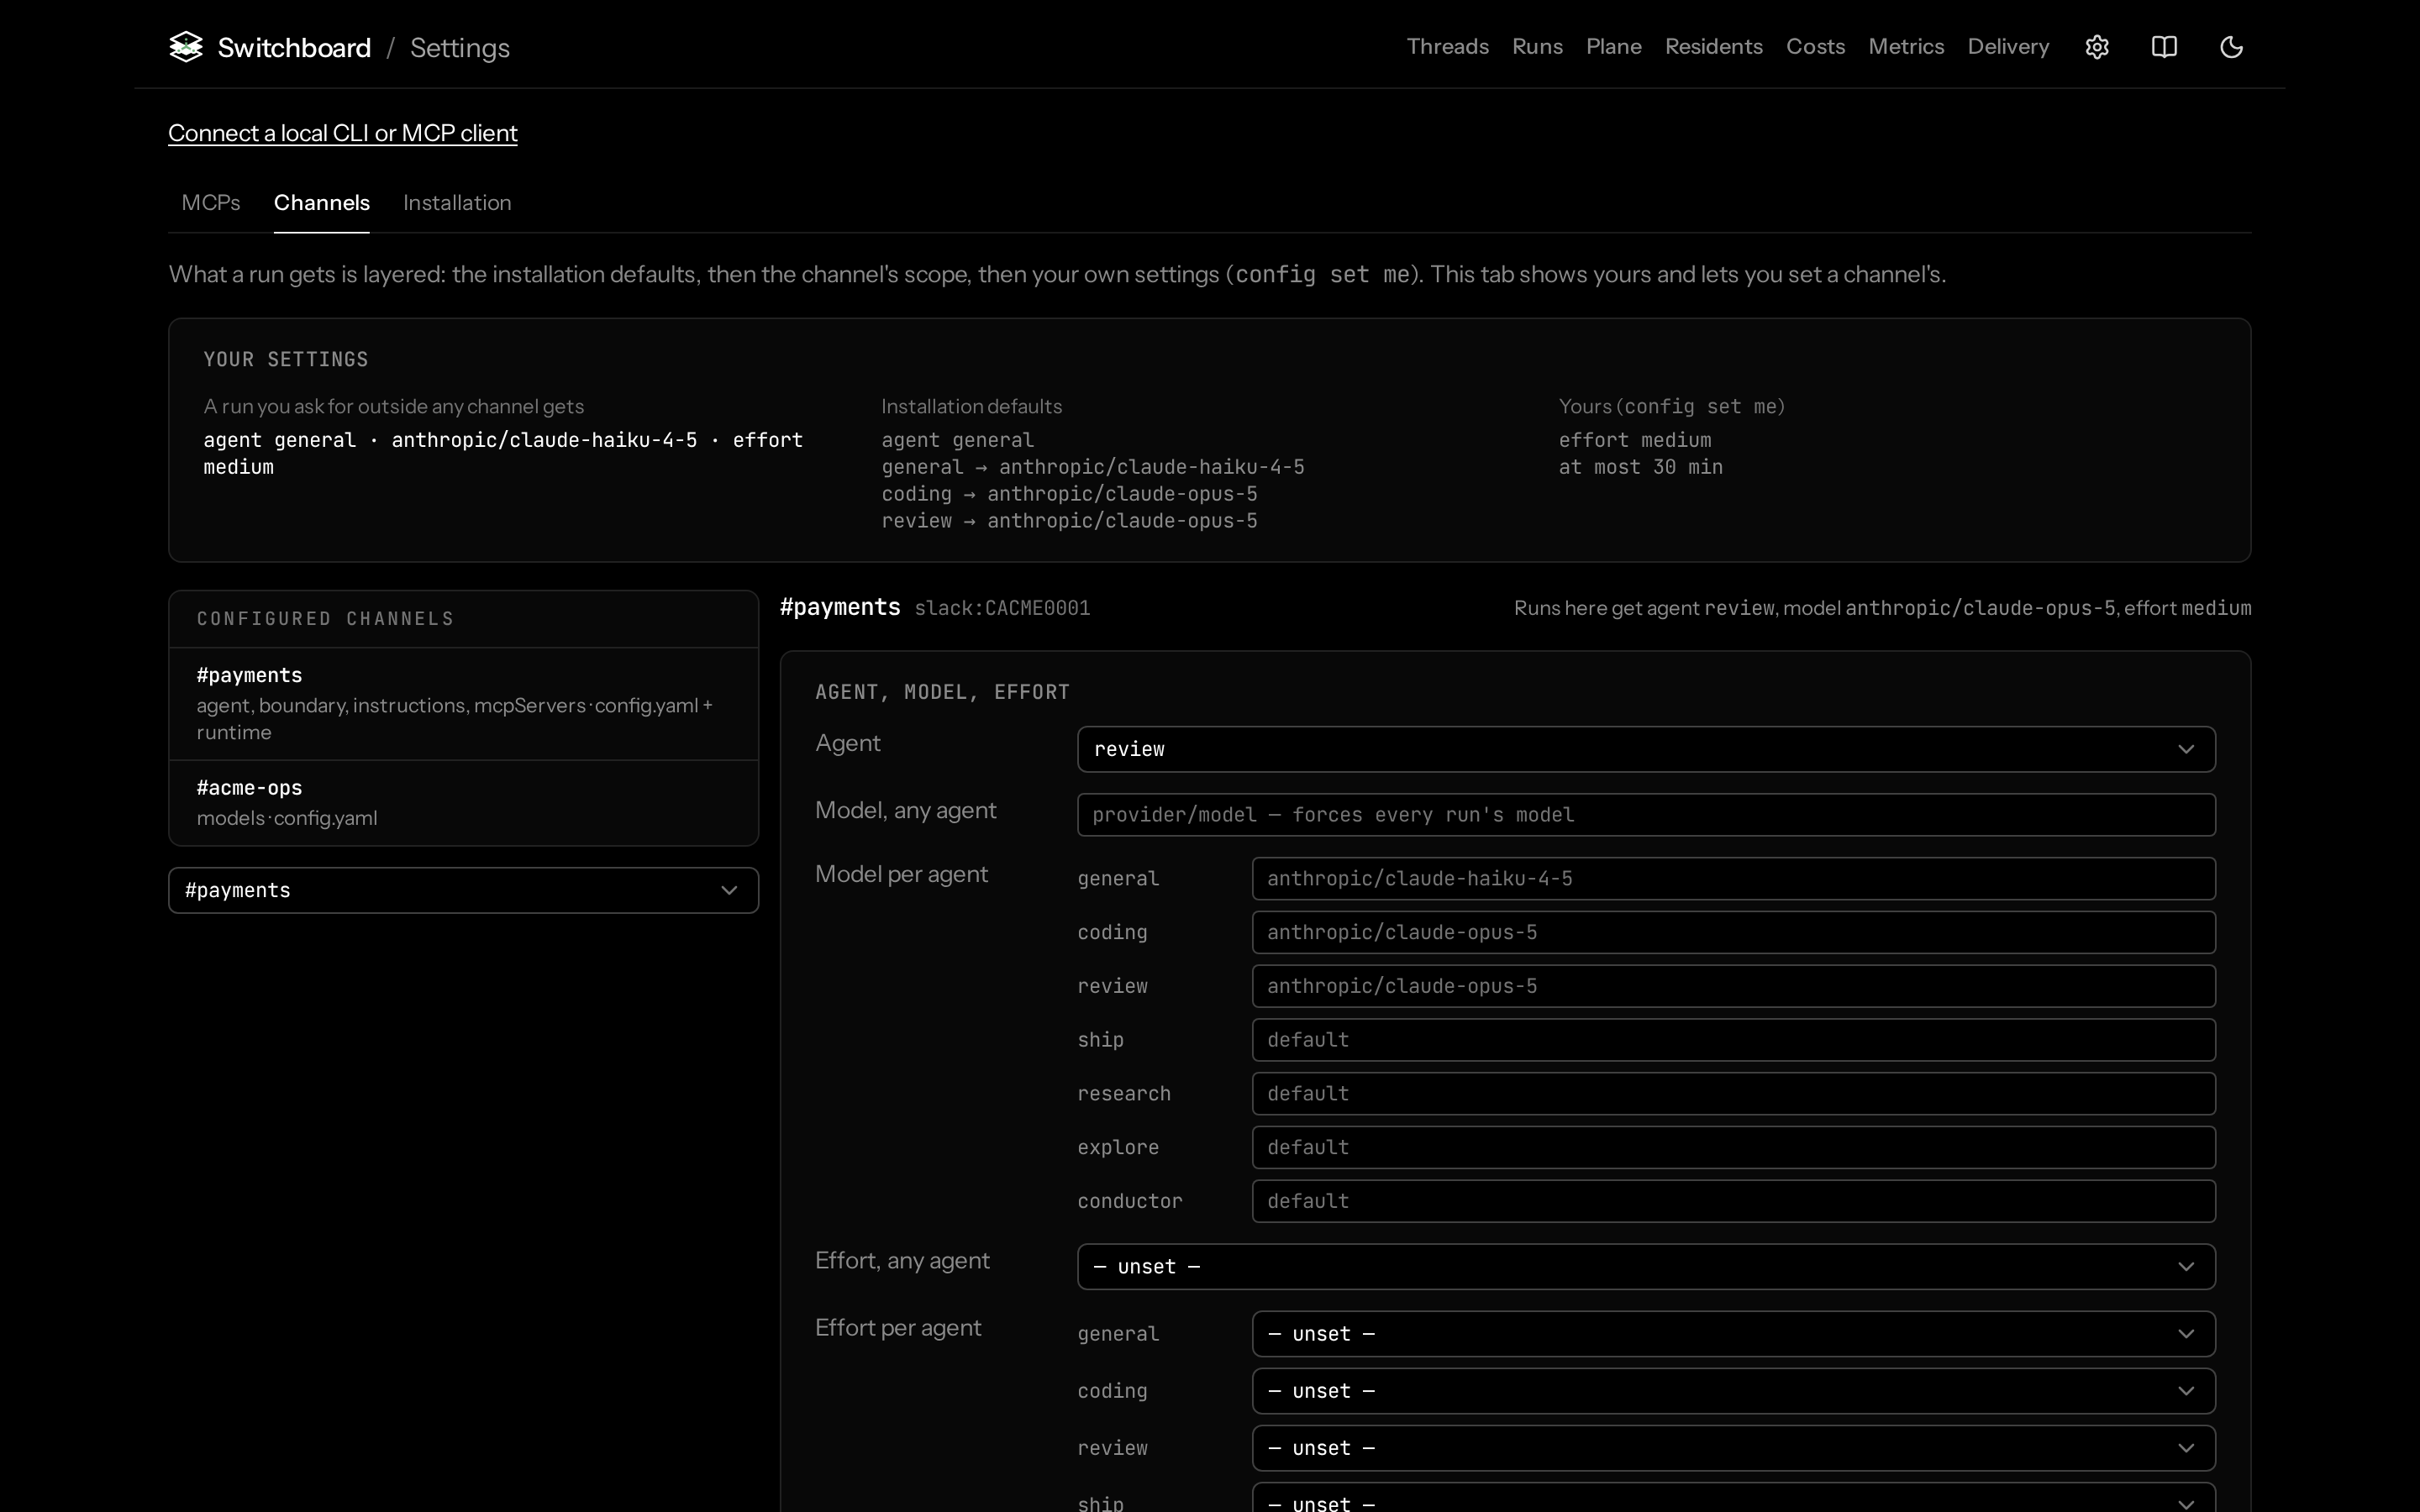Image resolution: width=2420 pixels, height=1512 pixels.
Task: Open the Agent dropdown showing review
Action: (1646, 749)
